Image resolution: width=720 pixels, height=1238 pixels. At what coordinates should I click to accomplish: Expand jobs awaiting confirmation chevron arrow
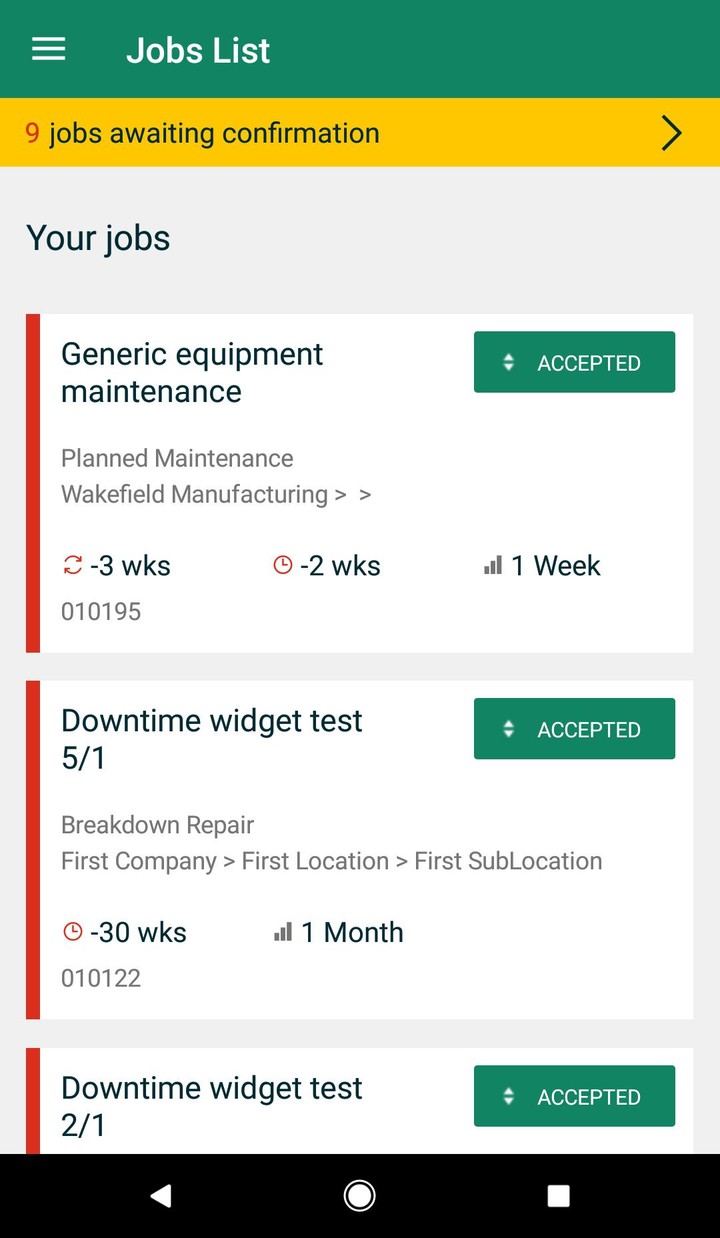click(671, 133)
